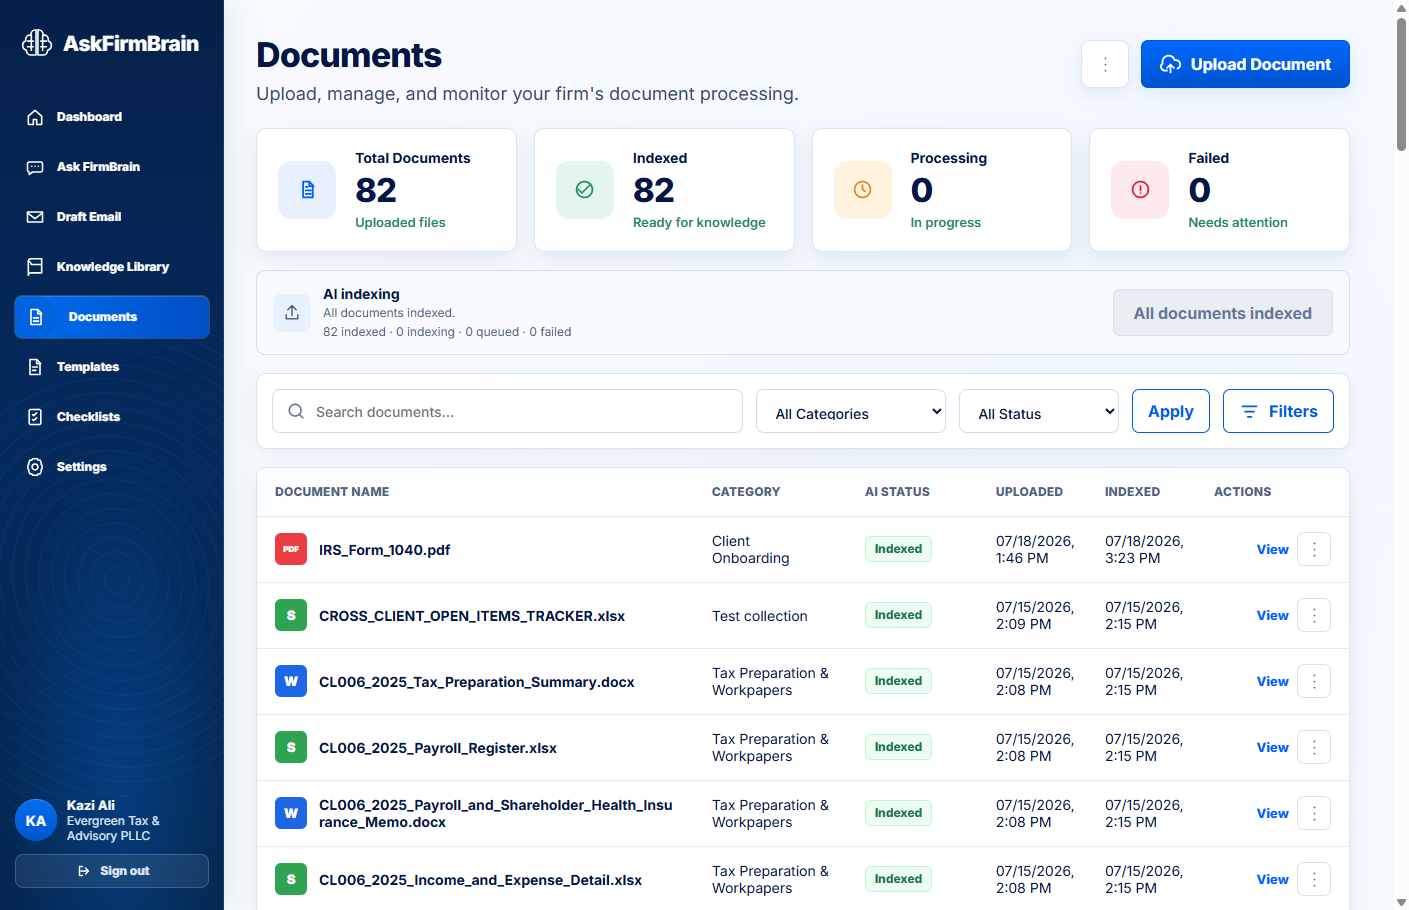Open actions menu for Shareholder Health Insurance Memo
Screen dimensions: 1409x910
(1314, 813)
